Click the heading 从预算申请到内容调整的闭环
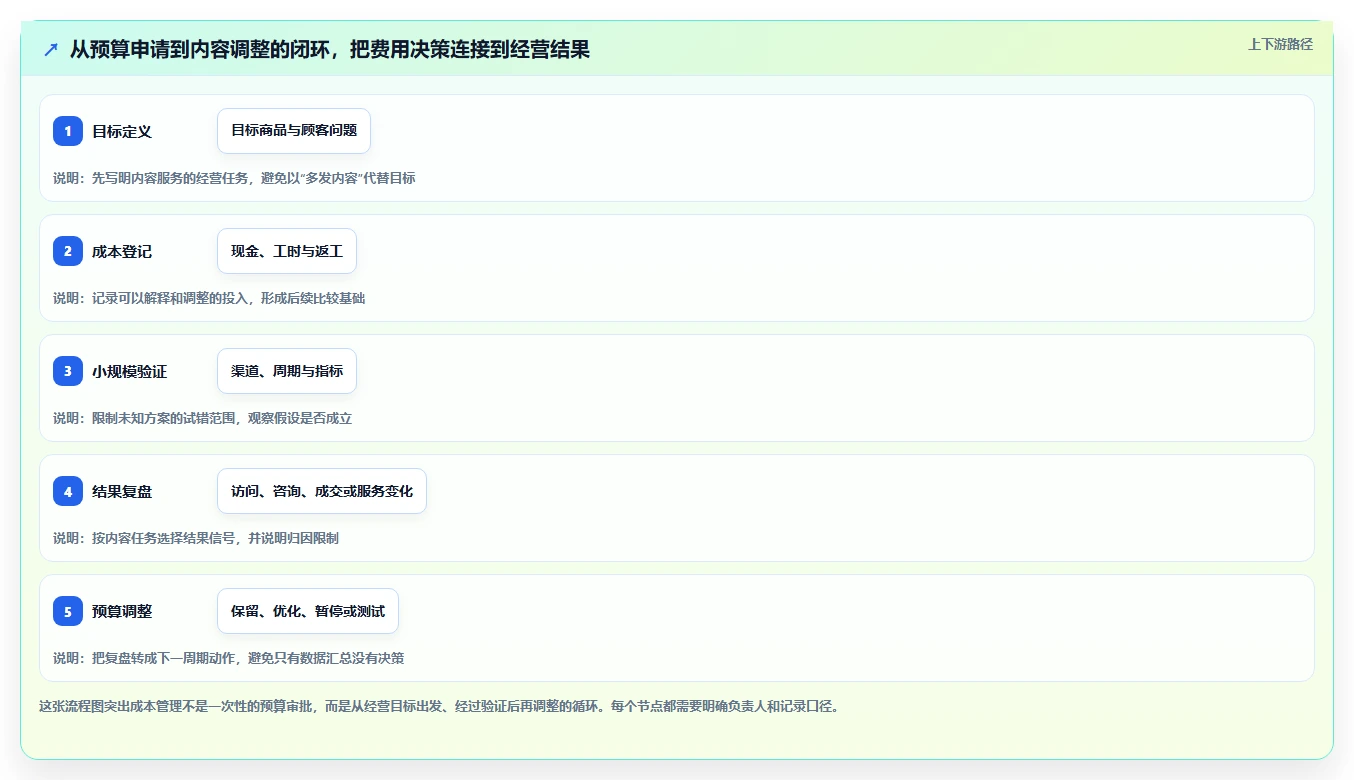This screenshot has width=1354, height=780. 330,49
